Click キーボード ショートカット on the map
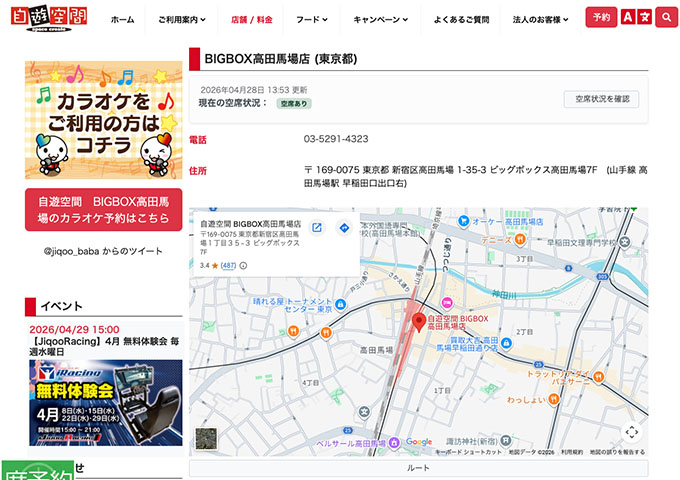The width and height of the screenshot is (680, 480). pos(468,452)
